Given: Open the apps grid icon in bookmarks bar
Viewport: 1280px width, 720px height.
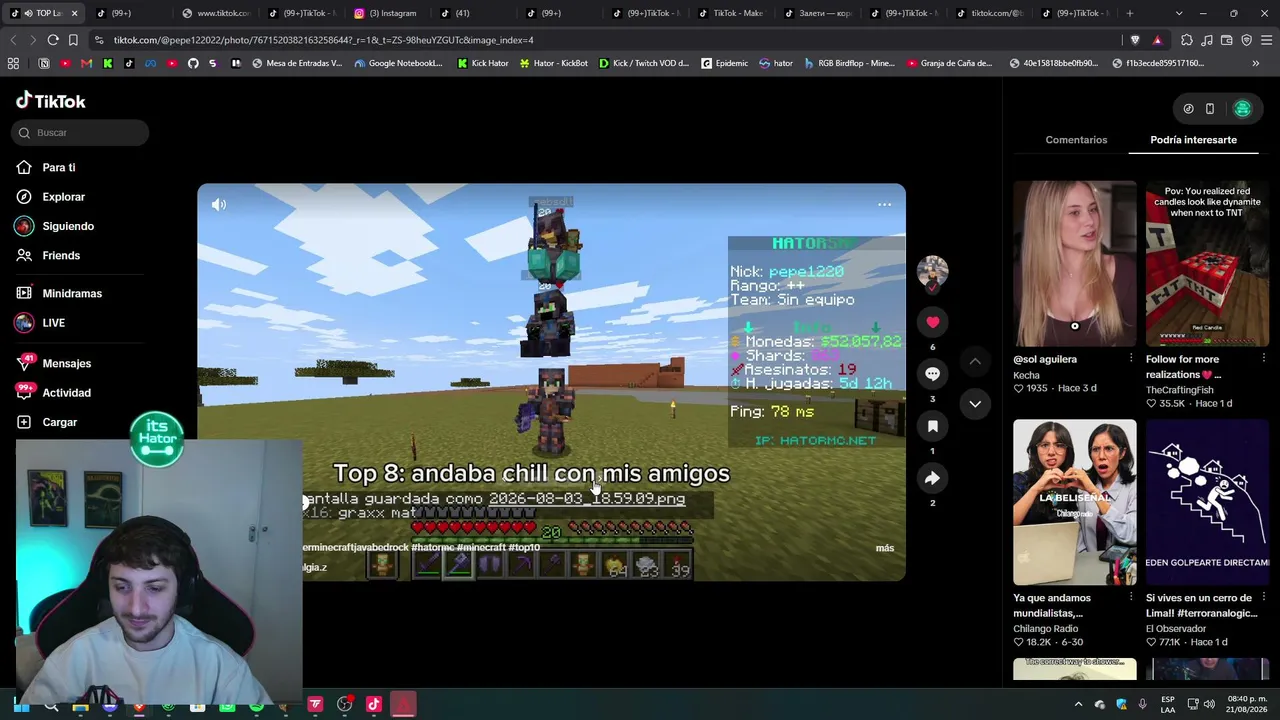Looking at the screenshot, I should click(13, 63).
